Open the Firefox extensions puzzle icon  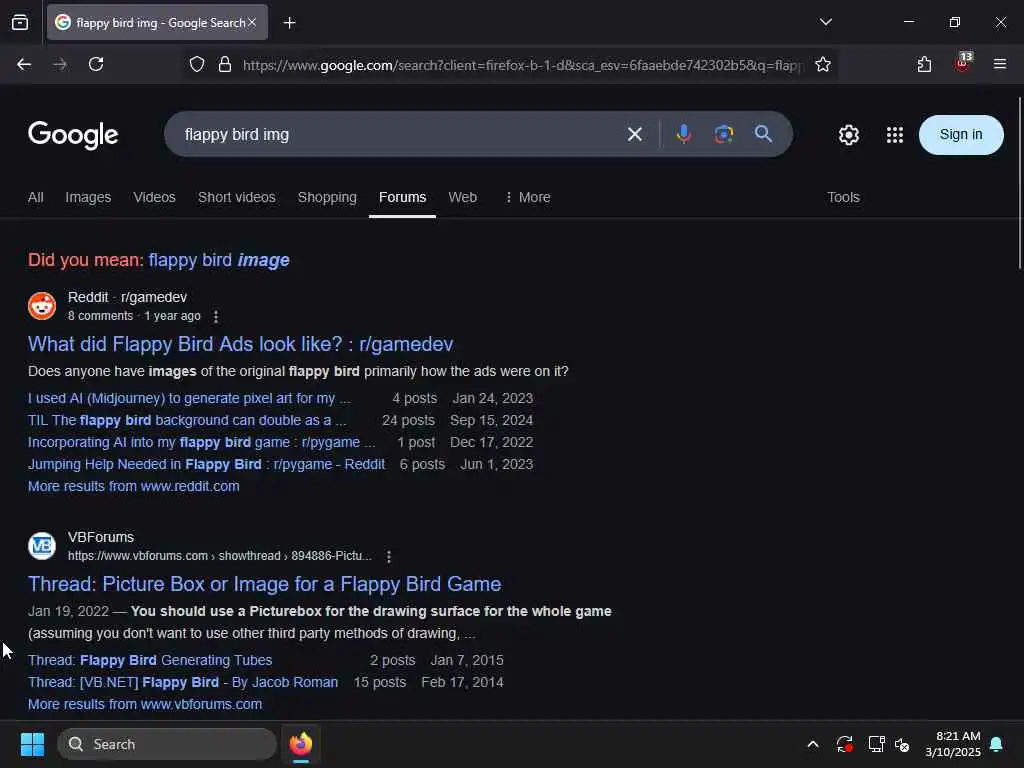tap(924, 65)
